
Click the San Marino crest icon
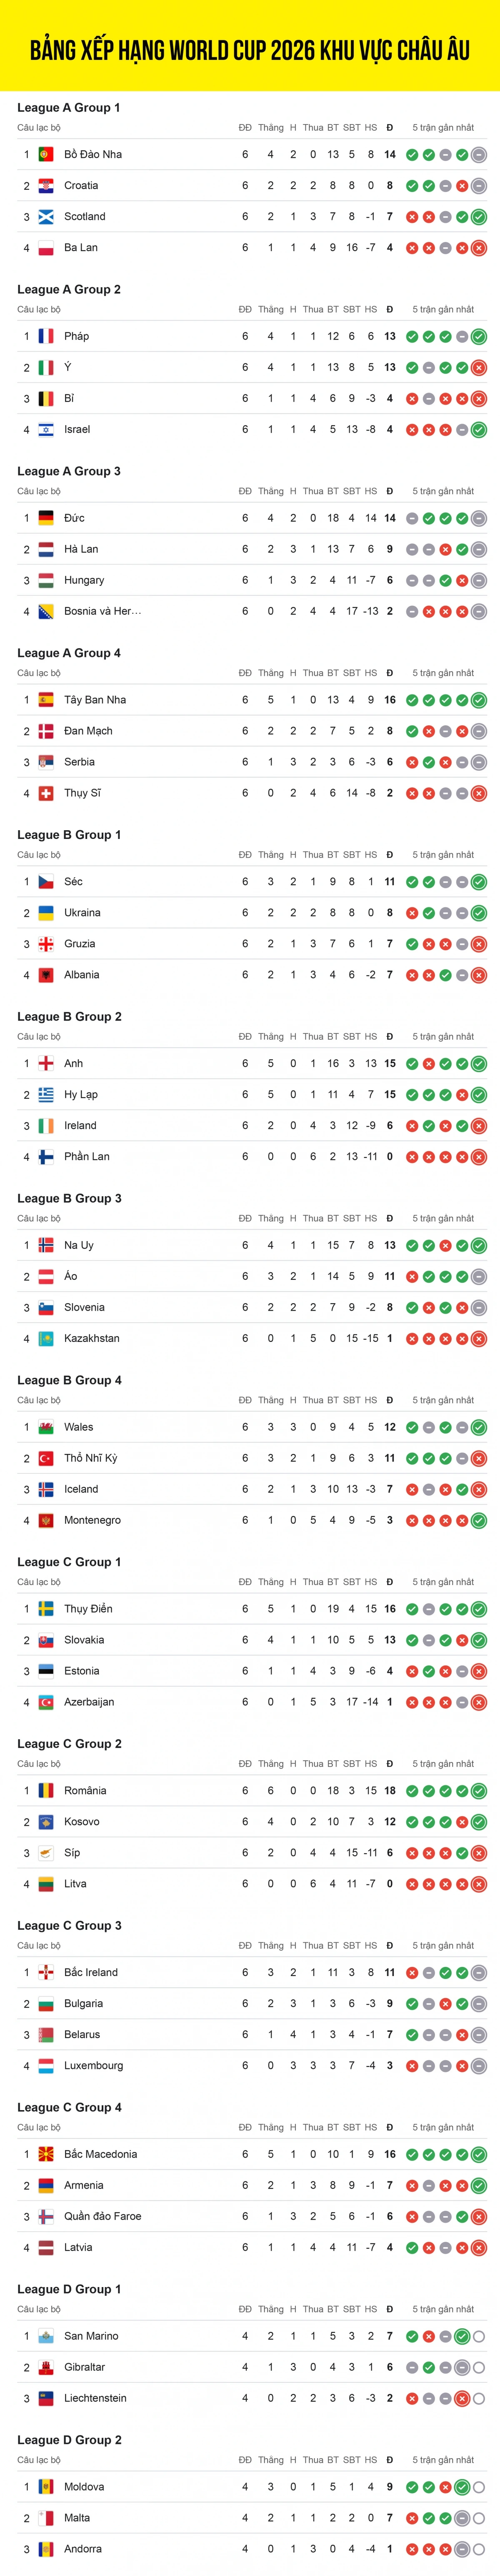point(46,2336)
